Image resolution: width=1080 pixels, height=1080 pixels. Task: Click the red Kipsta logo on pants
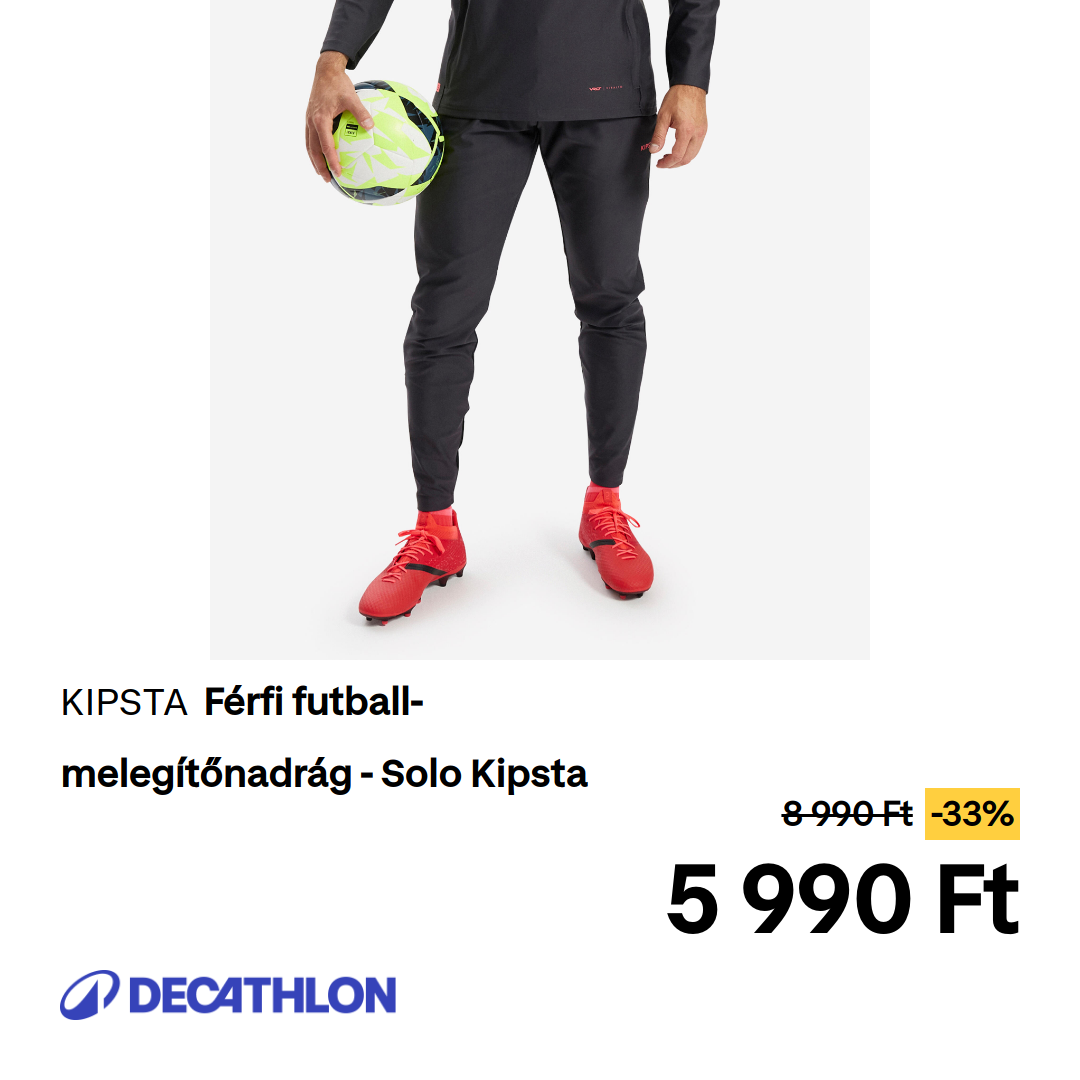point(645,146)
